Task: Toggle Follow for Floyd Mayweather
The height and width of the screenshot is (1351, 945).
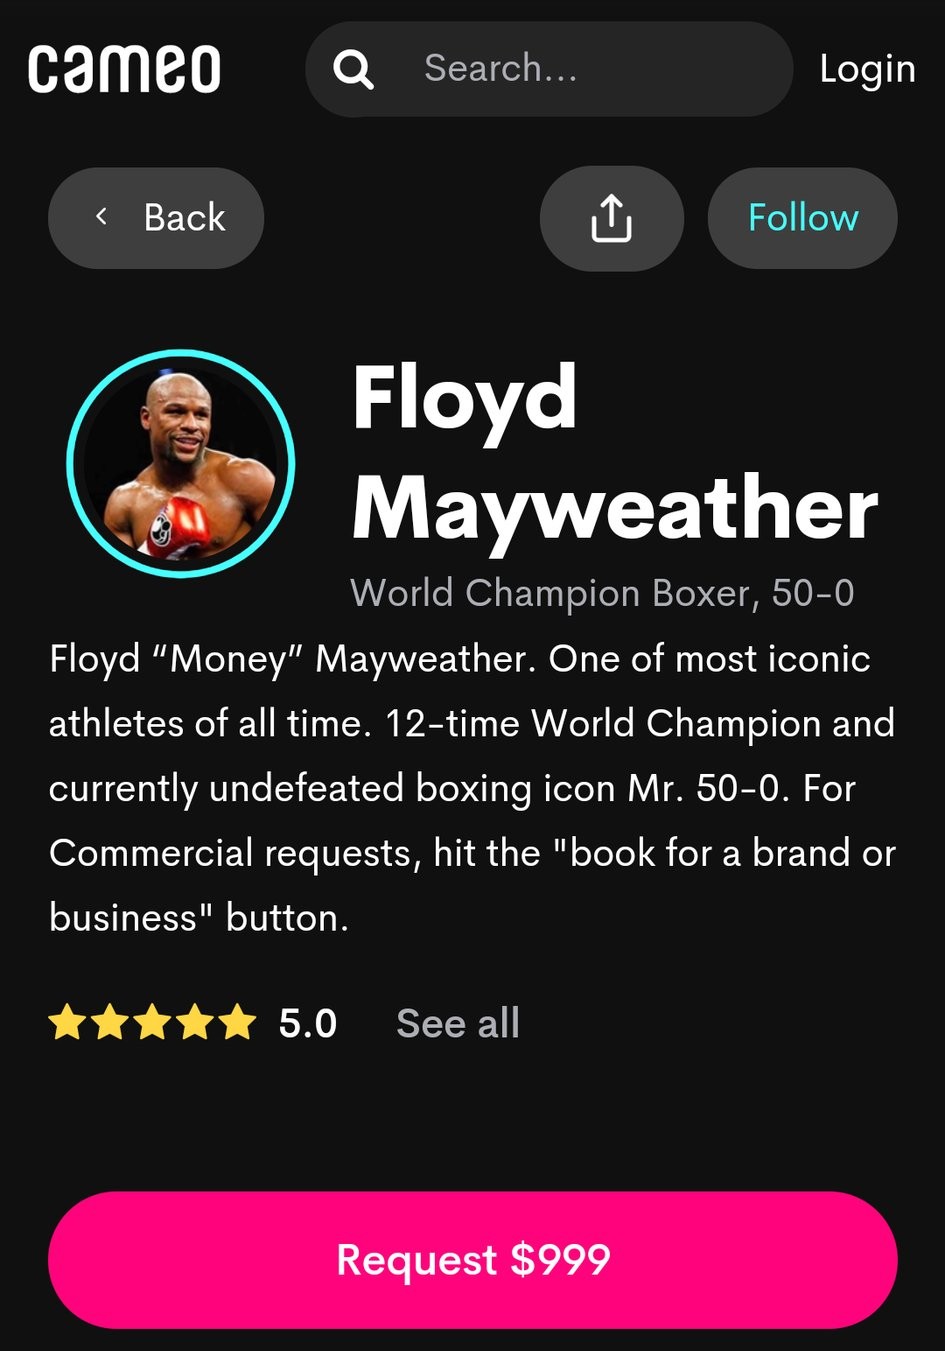Action: pyautogui.click(x=802, y=218)
